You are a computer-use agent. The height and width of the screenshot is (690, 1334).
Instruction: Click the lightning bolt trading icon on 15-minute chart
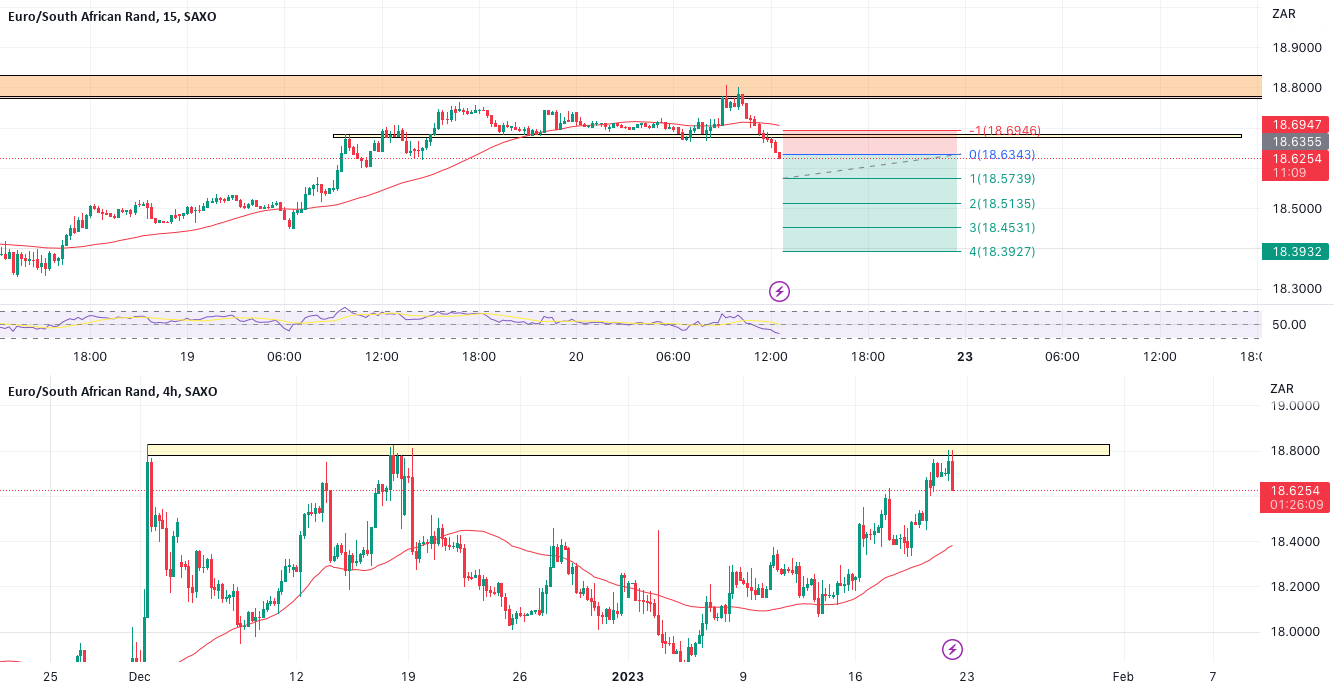coord(779,291)
